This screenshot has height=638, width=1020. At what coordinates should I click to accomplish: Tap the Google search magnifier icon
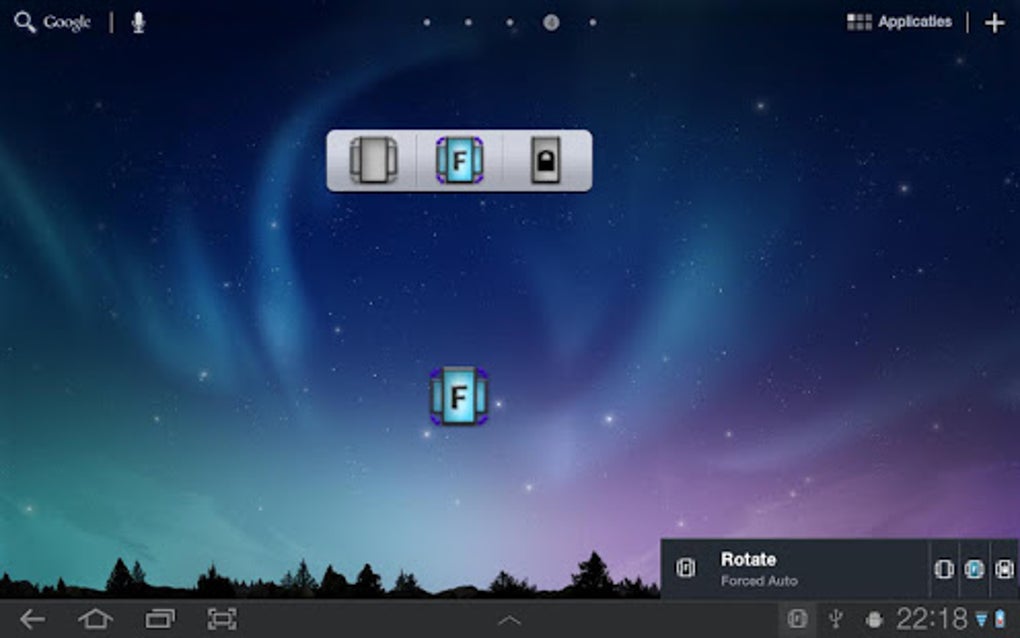click(22, 20)
